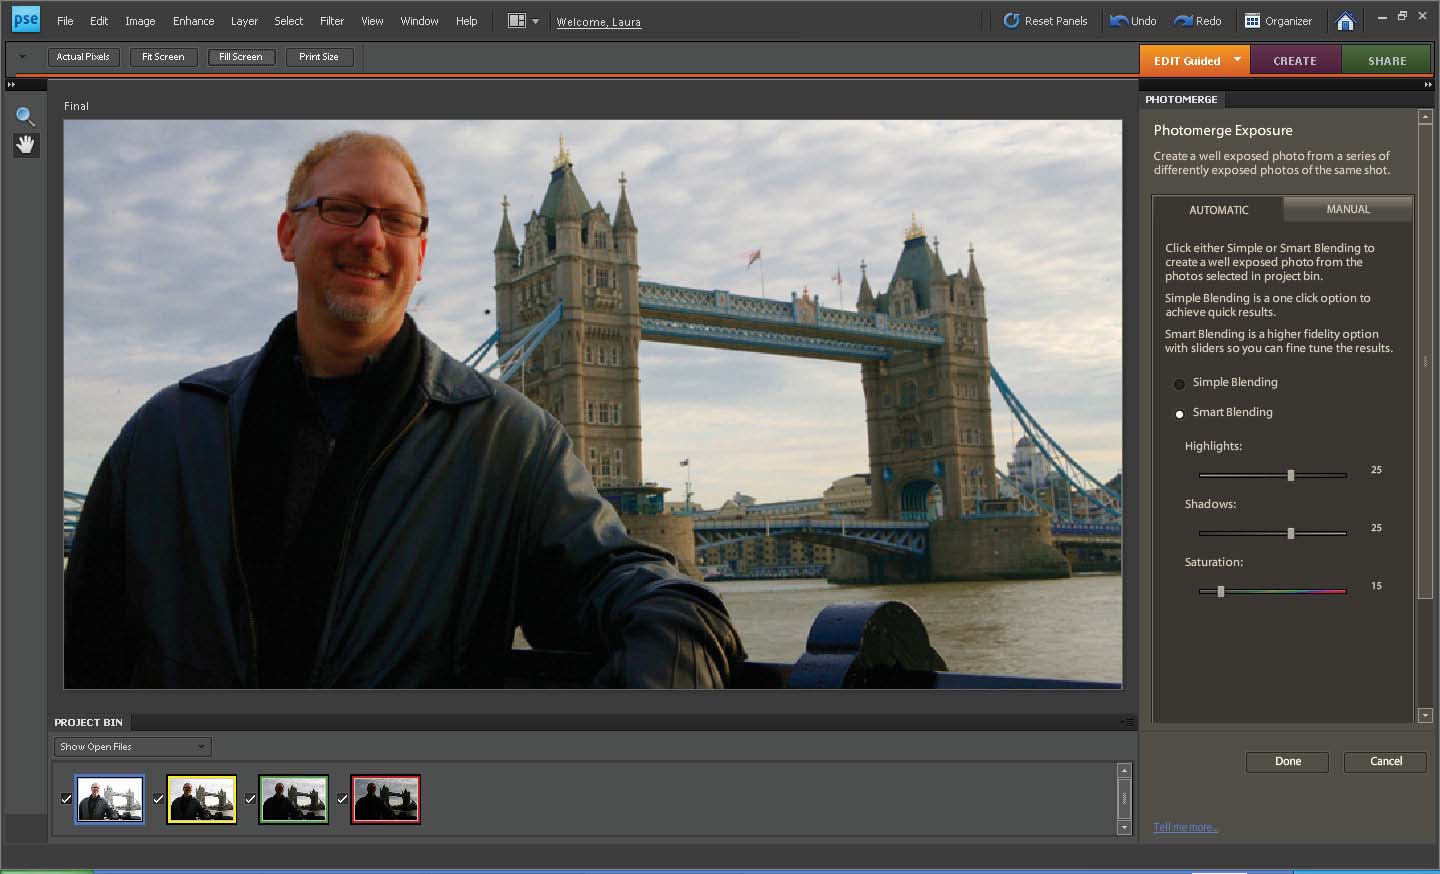
Task: Open the Organizer
Action: click(1278, 21)
